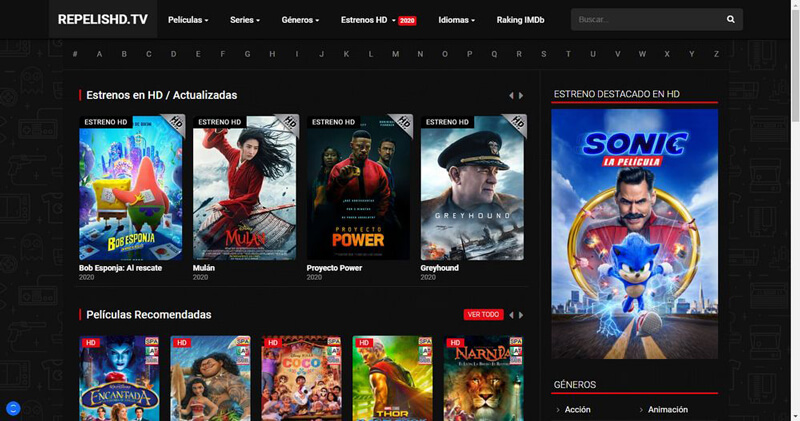Focus the Buscar search field
800x421 pixels.
pos(648,19)
